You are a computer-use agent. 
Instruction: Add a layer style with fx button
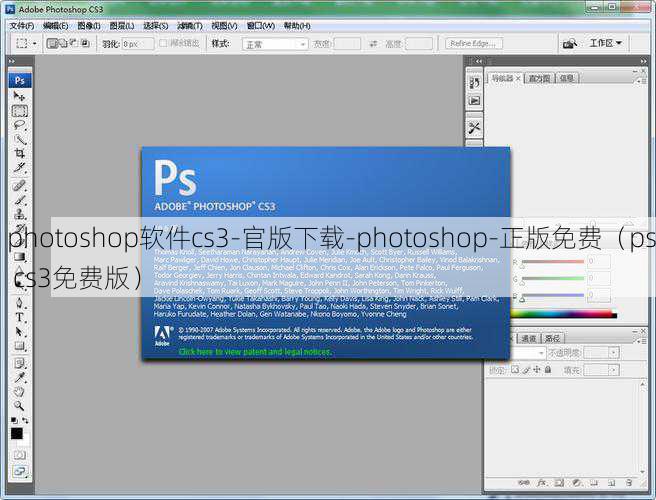point(541,483)
